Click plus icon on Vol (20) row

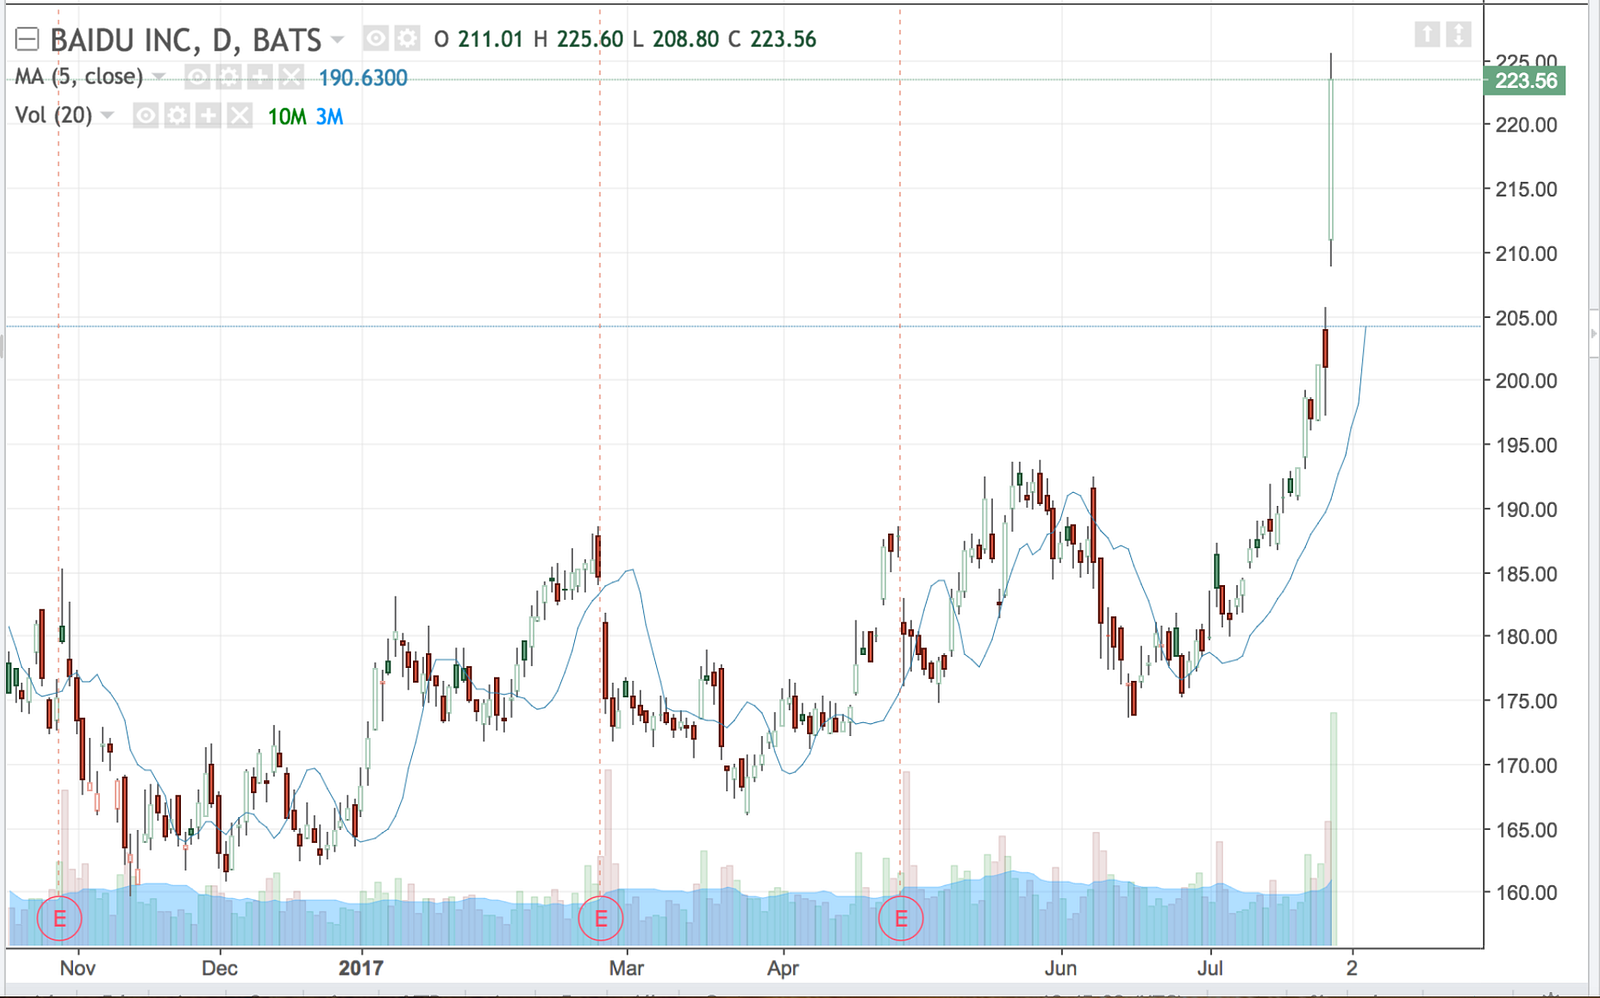[208, 116]
